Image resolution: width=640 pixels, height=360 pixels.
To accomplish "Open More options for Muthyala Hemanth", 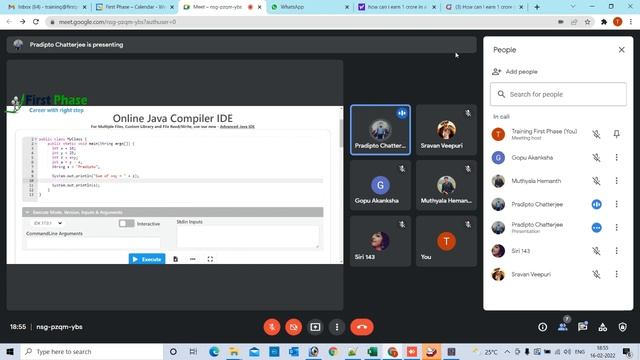I will (x=617, y=181).
